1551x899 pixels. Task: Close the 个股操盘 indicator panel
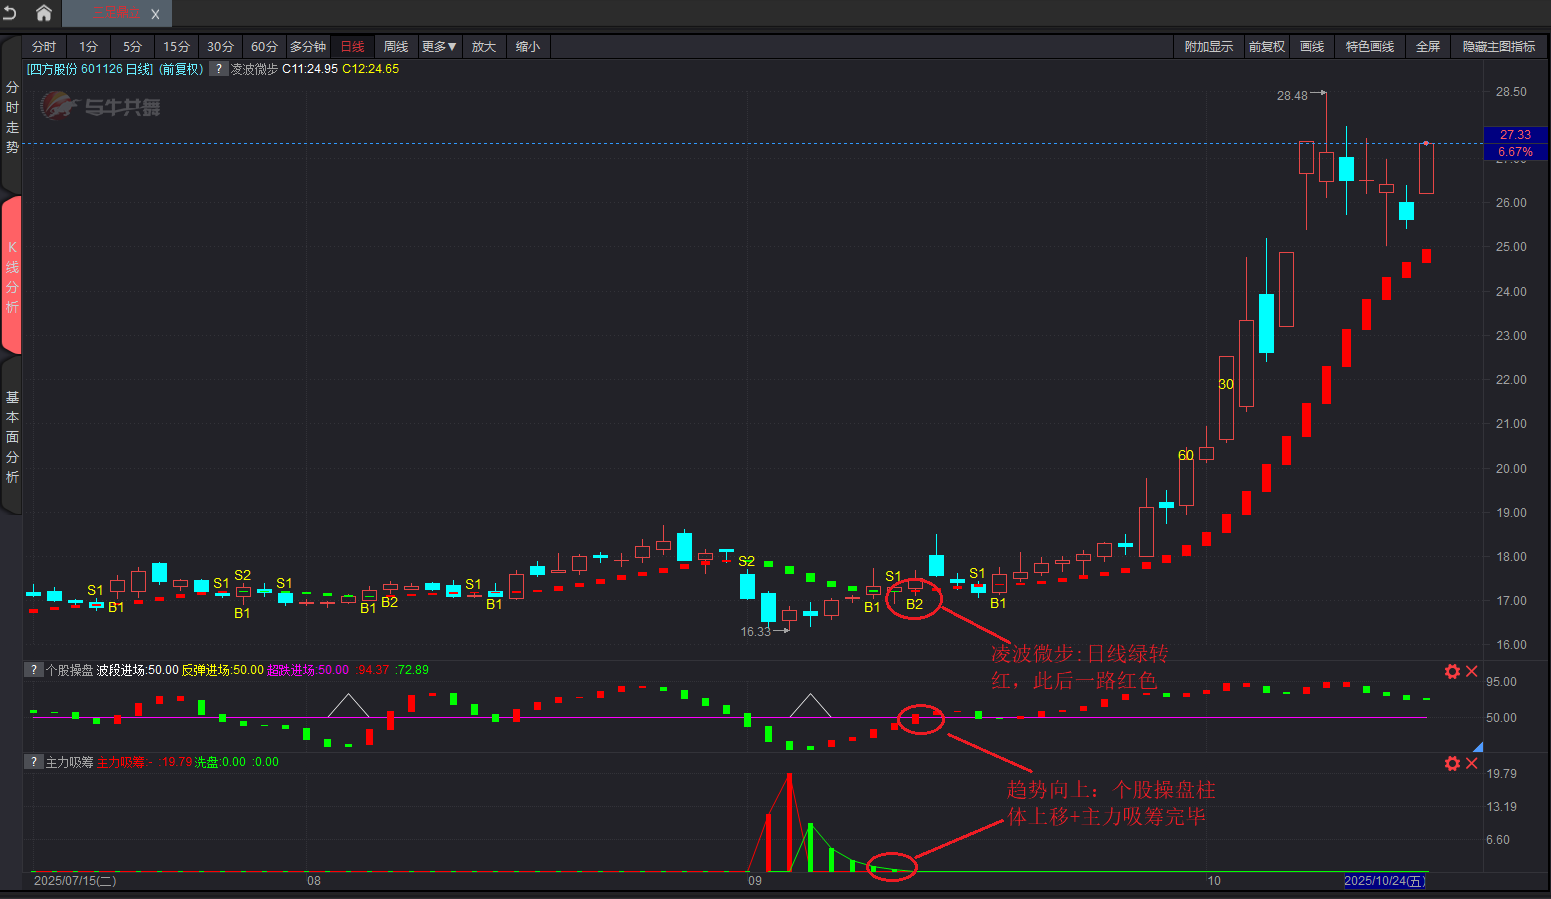pos(1472,671)
